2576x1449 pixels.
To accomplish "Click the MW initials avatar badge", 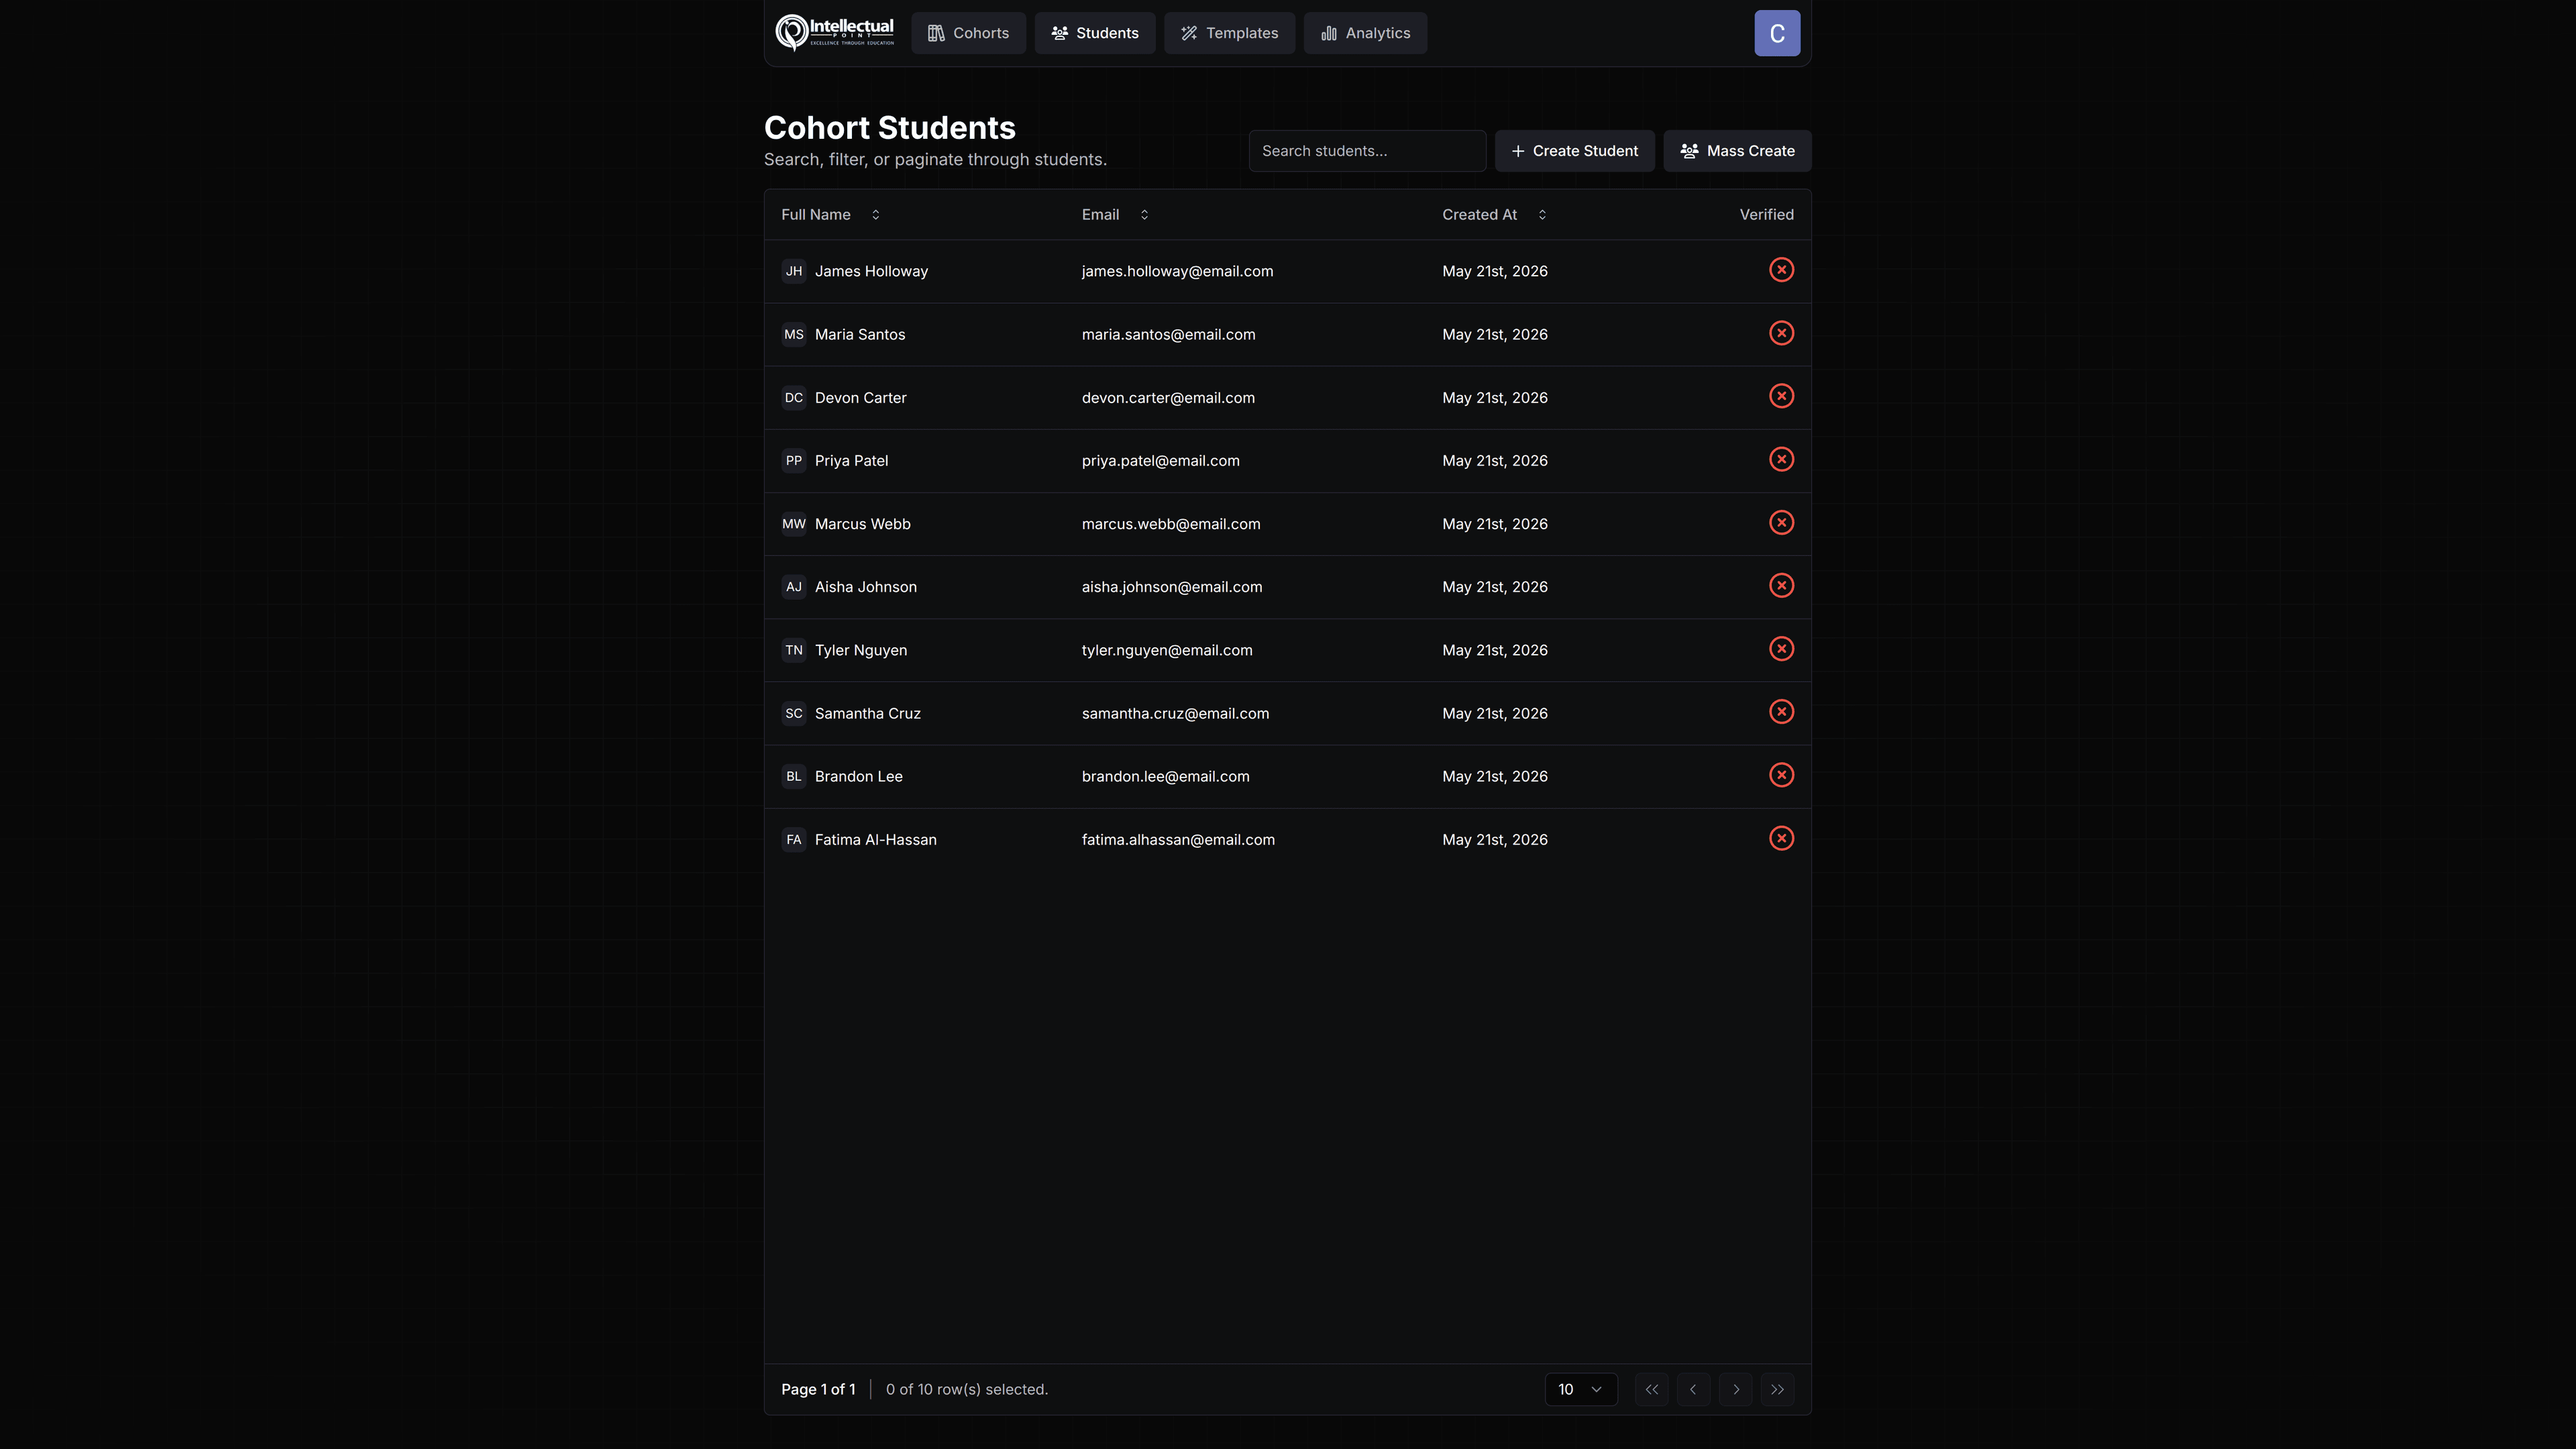I will pos(794,524).
